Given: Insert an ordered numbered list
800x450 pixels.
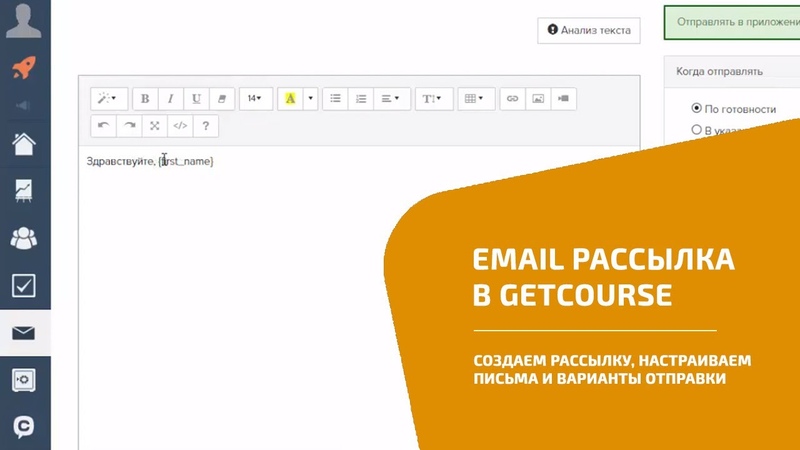Looking at the screenshot, I should pyautogui.click(x=361, y=98).
